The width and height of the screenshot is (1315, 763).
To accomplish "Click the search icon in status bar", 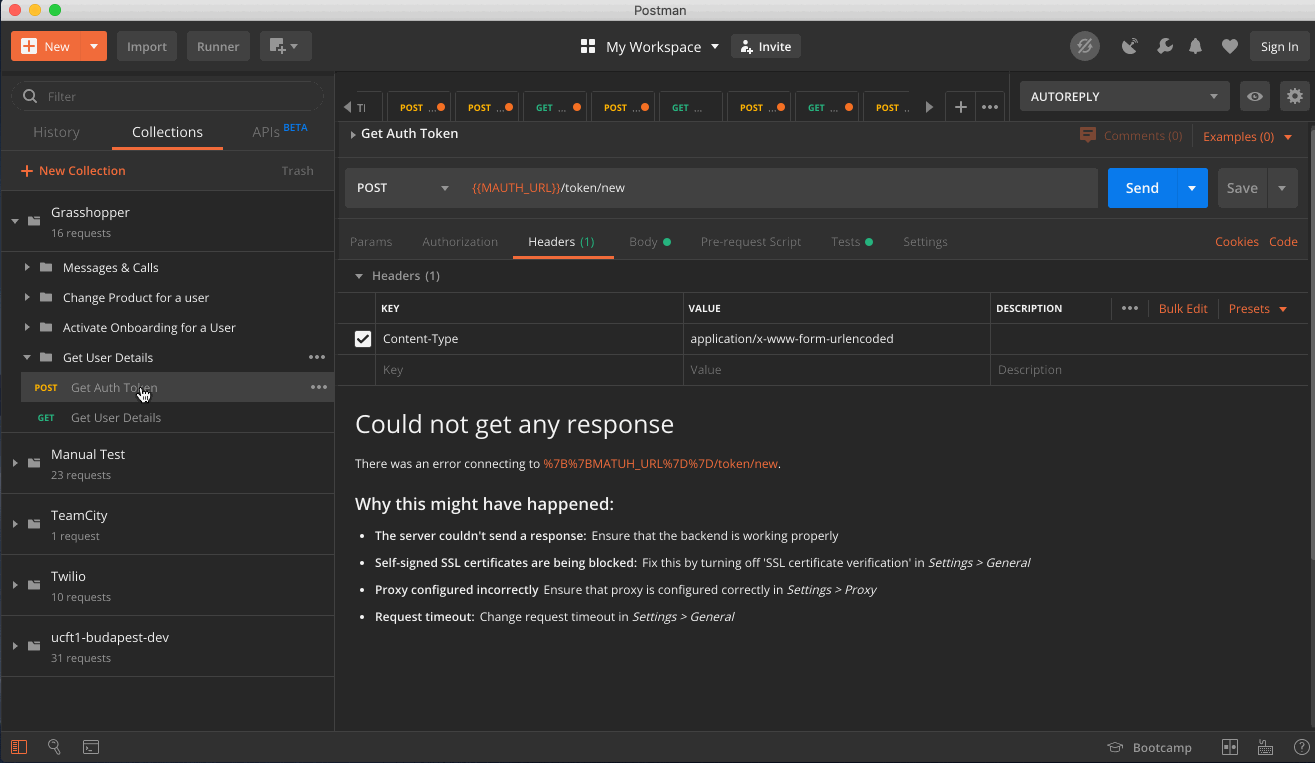I will point(55,746).
